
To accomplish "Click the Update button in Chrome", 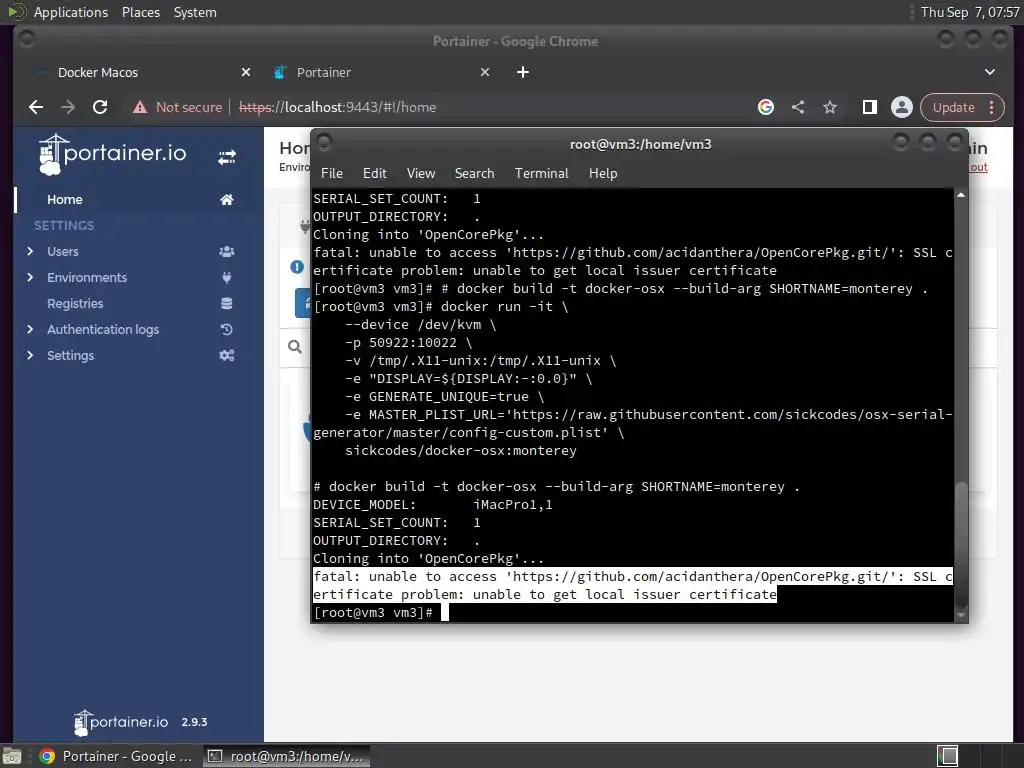I will (953, 107).
